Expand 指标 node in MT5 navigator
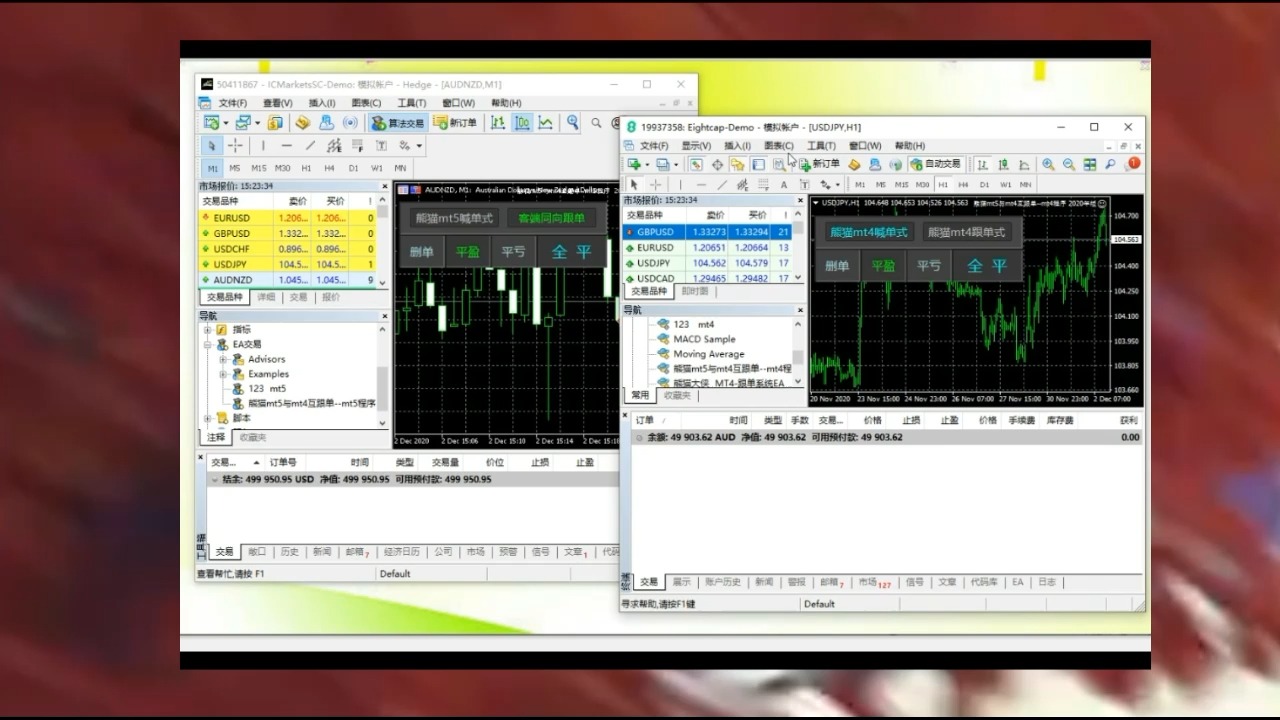This screenshot has width=1280, height=720. point(208,329)
